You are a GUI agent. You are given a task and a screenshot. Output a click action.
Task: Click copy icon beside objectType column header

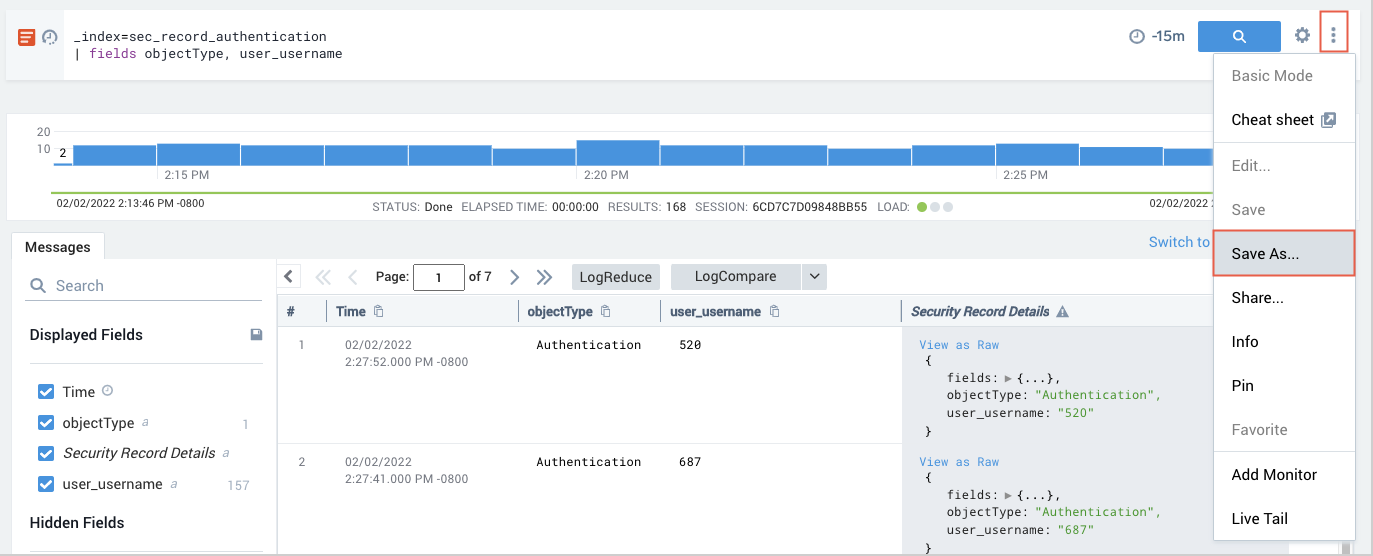(606, 312)
